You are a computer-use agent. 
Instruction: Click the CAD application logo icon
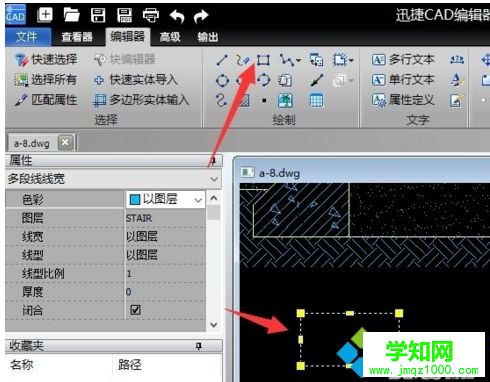pyautogui.click(x=15, y=15)
